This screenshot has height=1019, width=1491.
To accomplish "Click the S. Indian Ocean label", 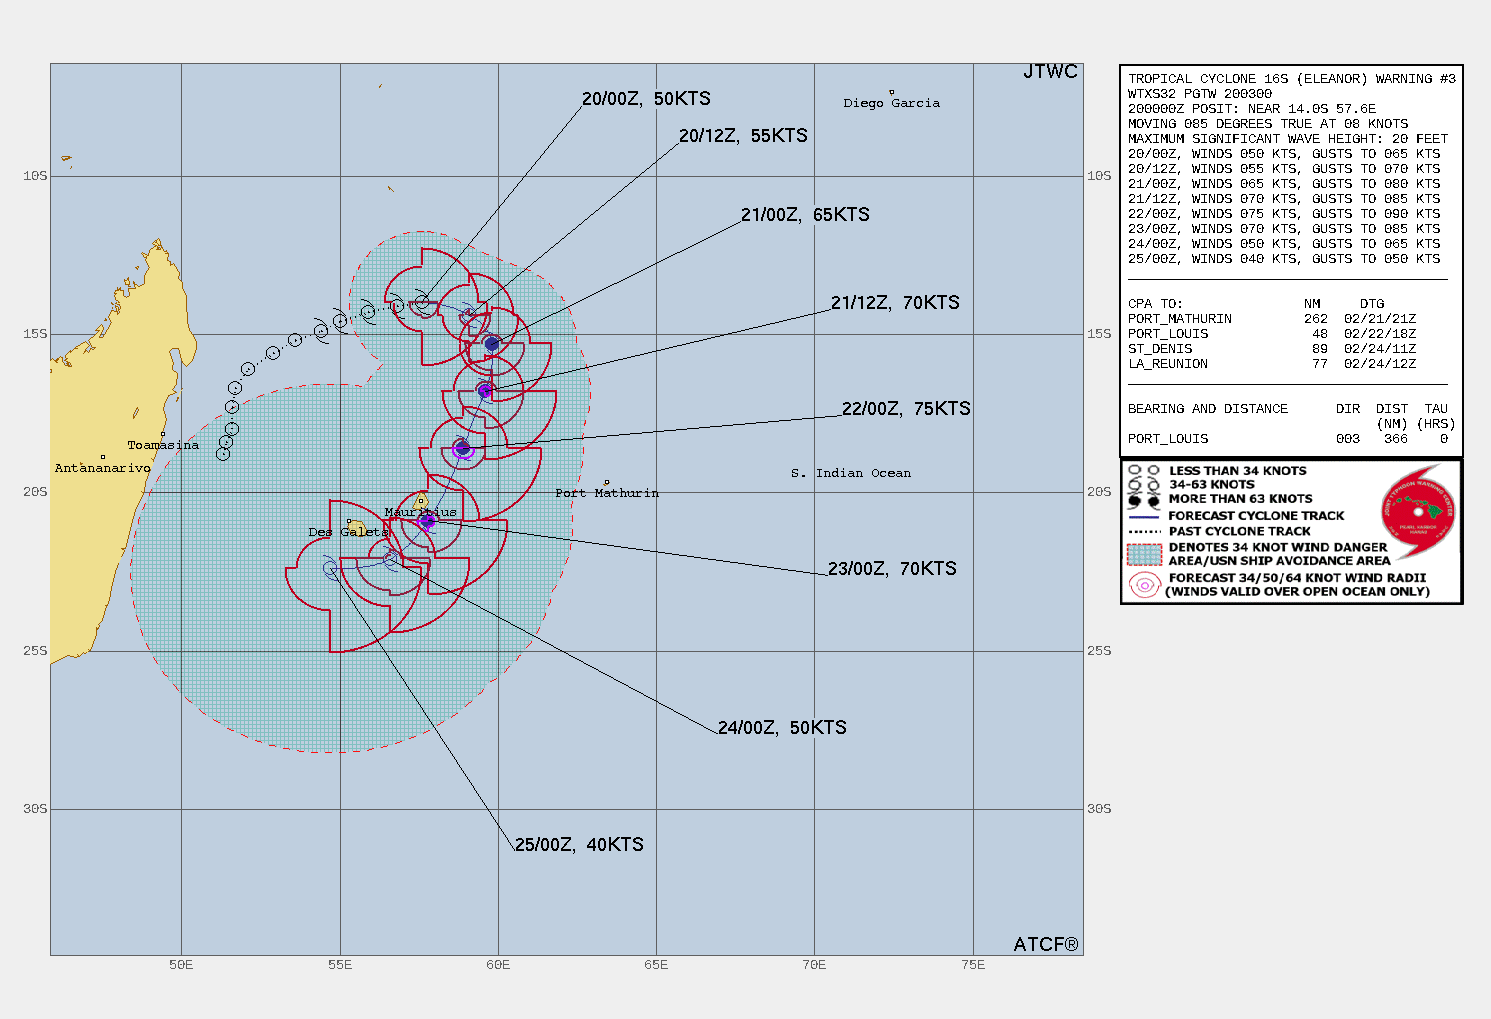I will pos(851,473).
